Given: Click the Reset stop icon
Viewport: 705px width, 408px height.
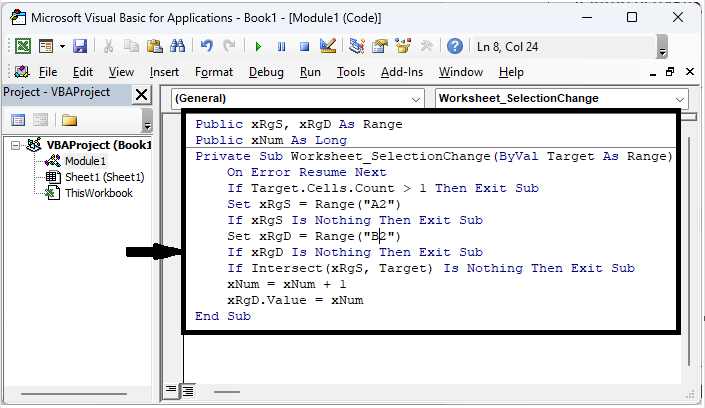Looking at the screenshot, I should coord(304,46).
